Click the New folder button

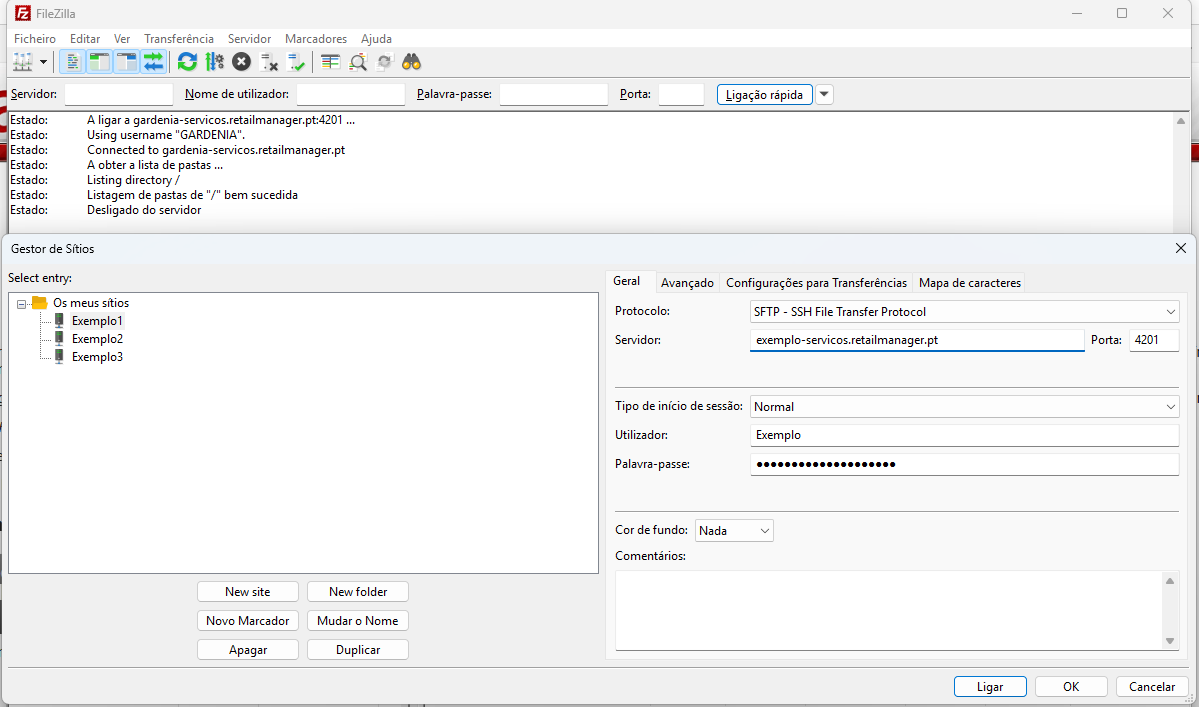click(x=358, y=592)
